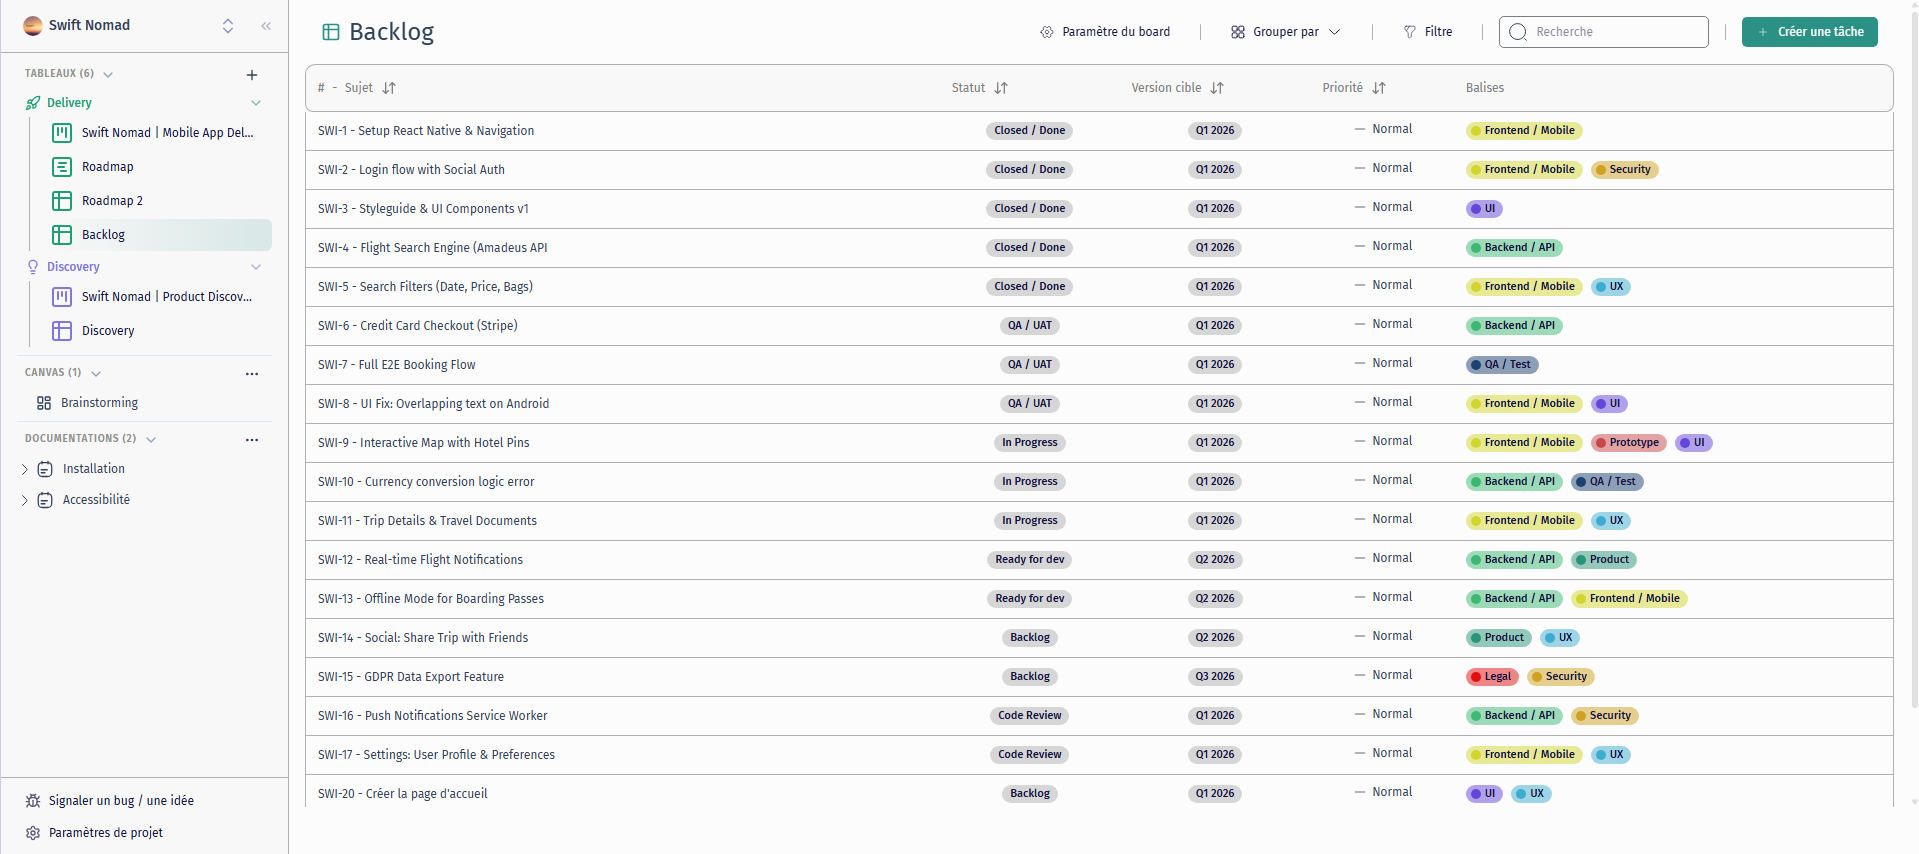Screen dimensions: 1919x854
Task: Click the Recherche search field
Action: pyautogui.click(x=1604, y=32)
